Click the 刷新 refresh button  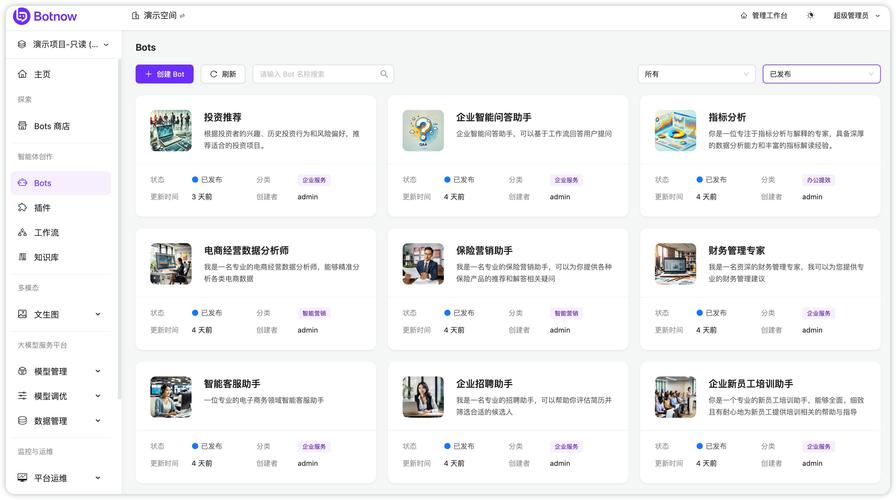click(223, 74)
